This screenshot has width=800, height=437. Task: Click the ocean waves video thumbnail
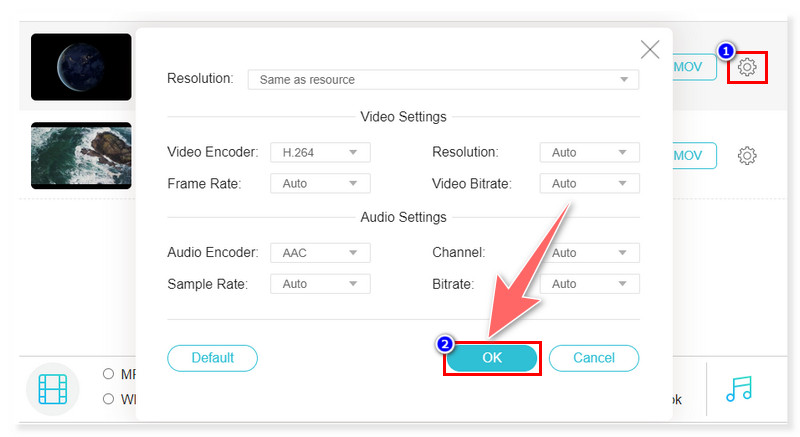[x=81, y=155]
